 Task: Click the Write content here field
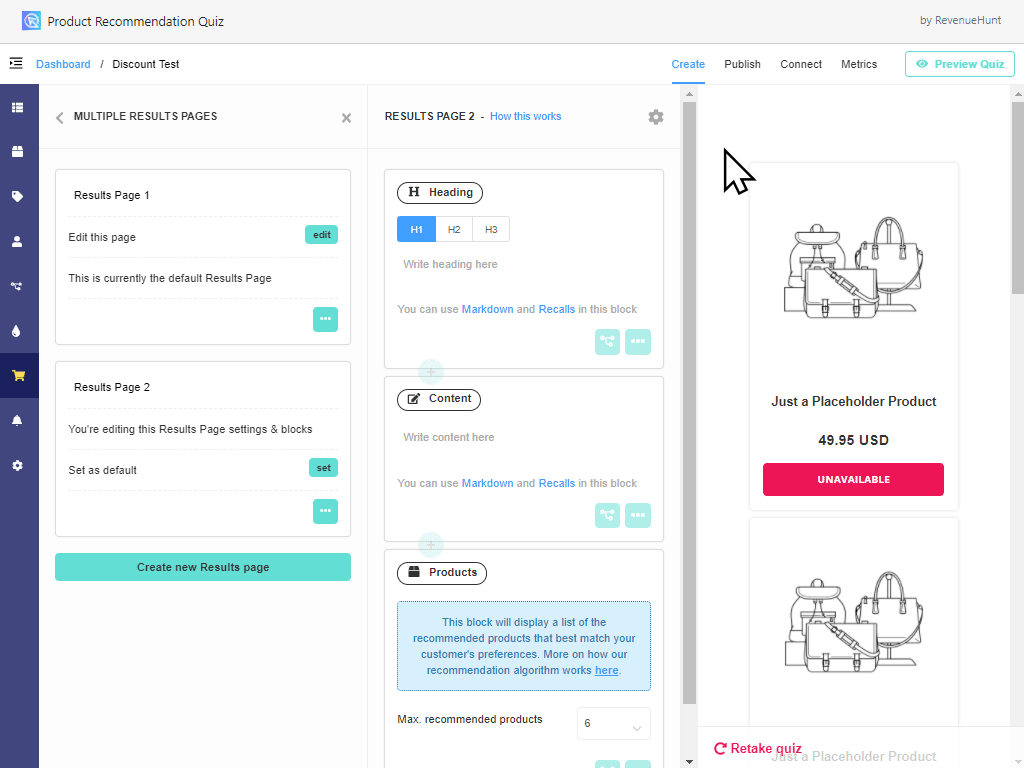pos(524,438)
